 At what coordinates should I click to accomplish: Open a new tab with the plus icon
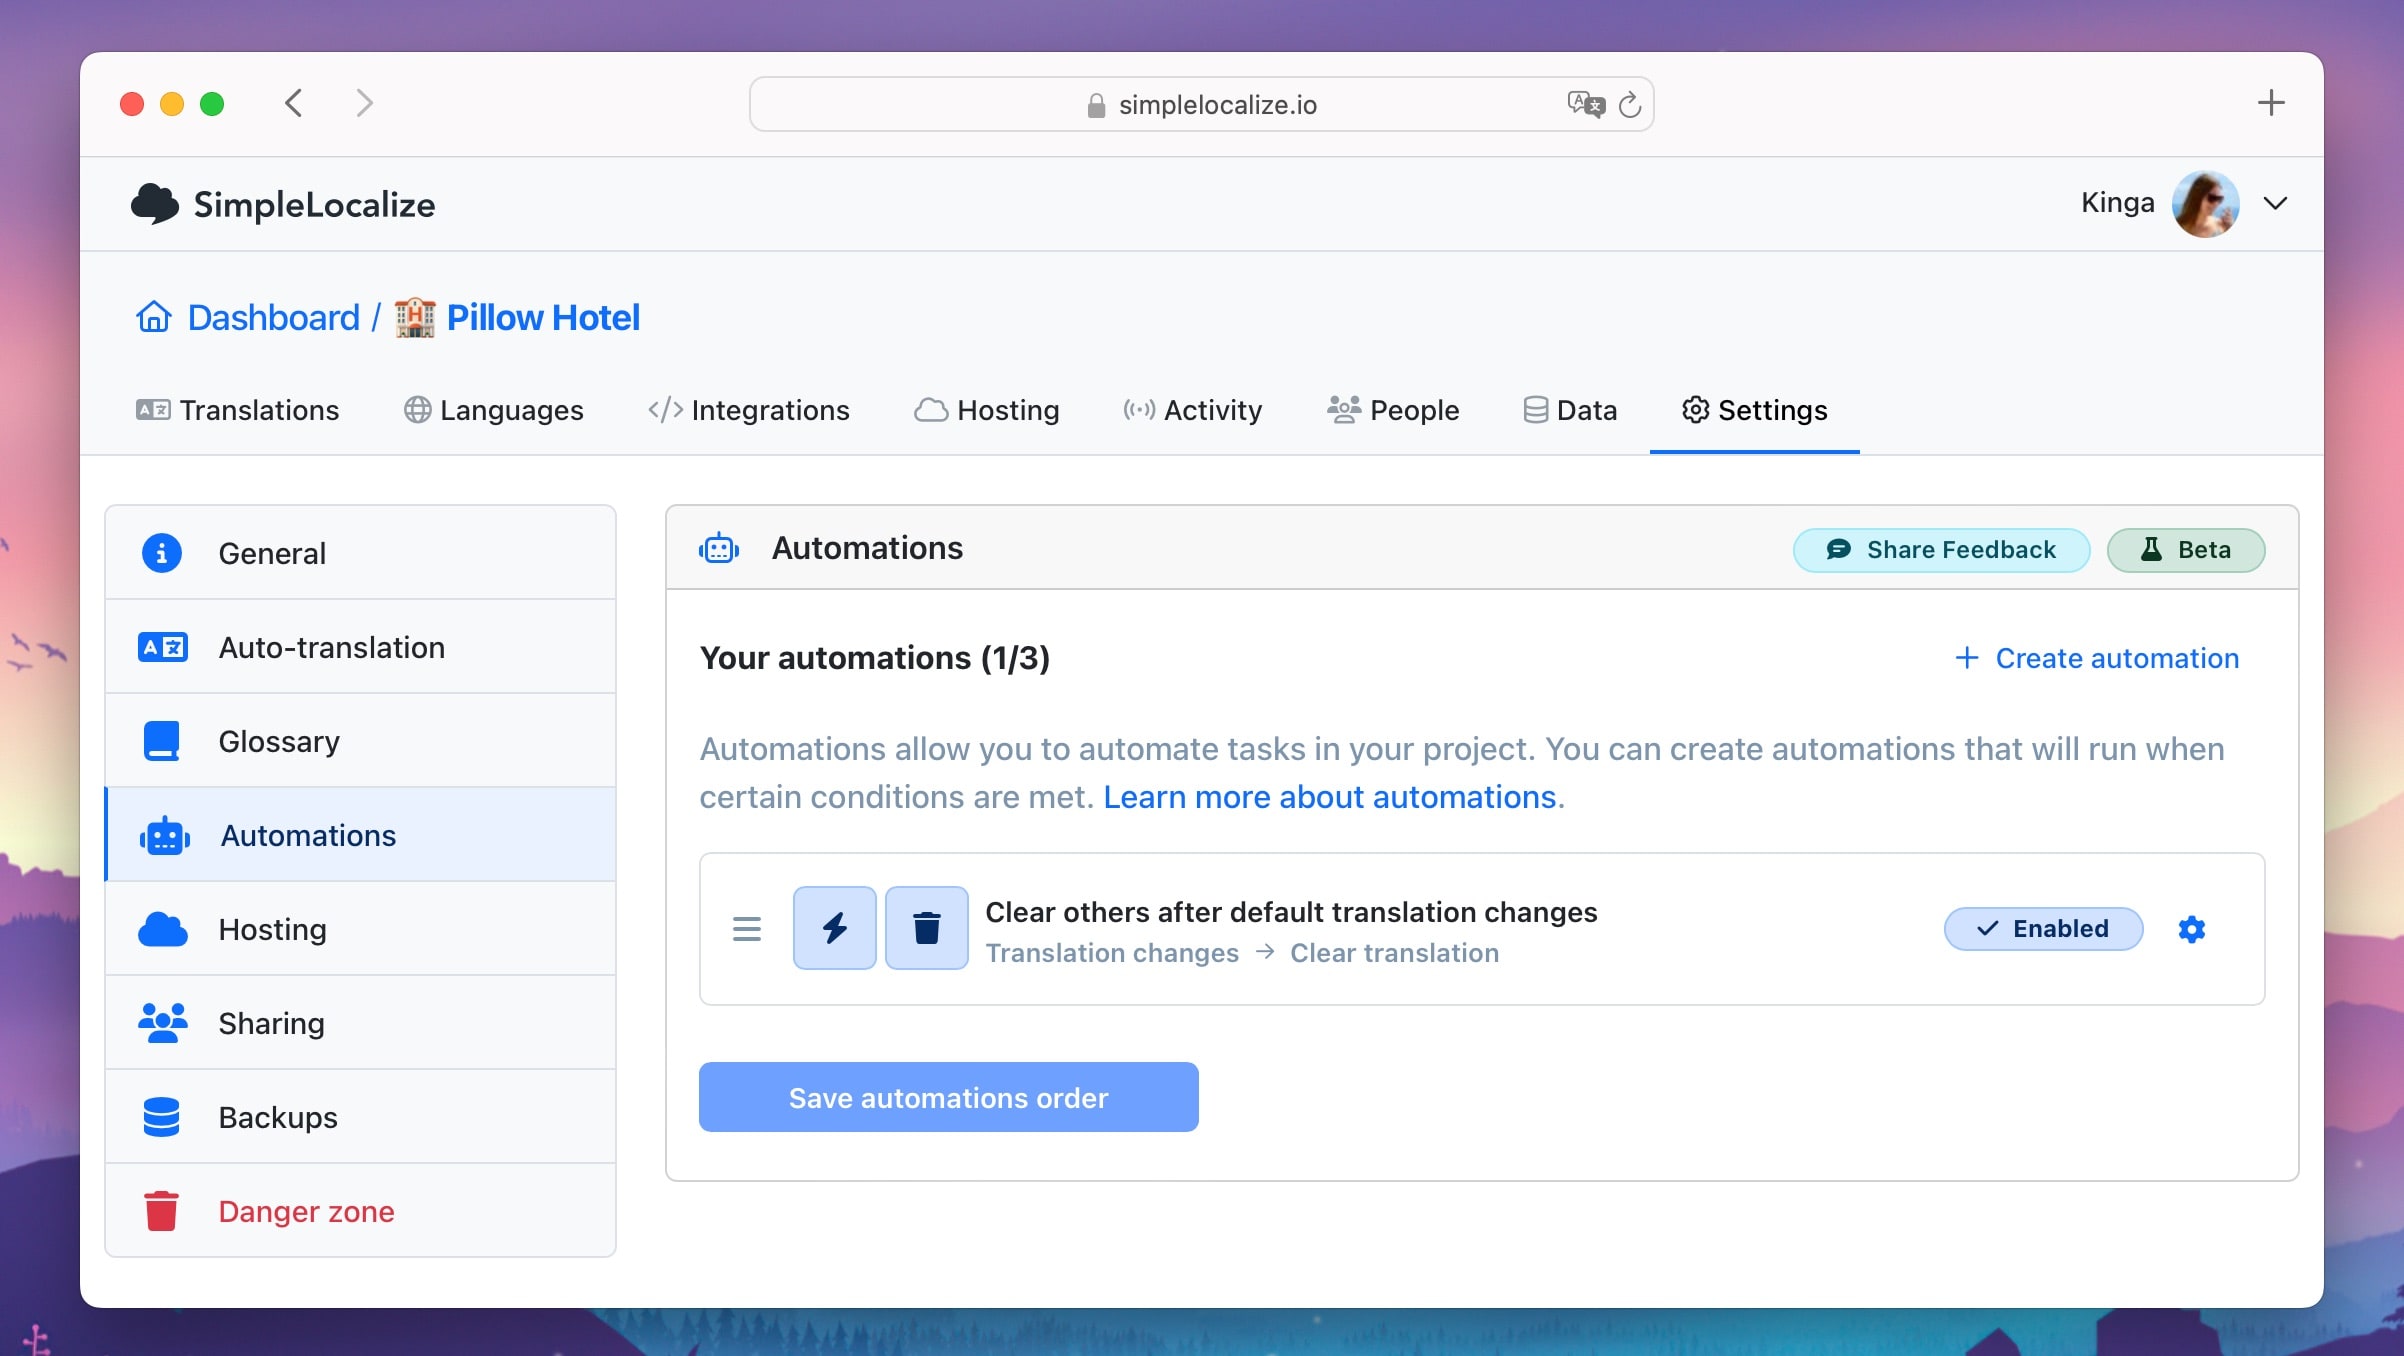(2271, 102)
